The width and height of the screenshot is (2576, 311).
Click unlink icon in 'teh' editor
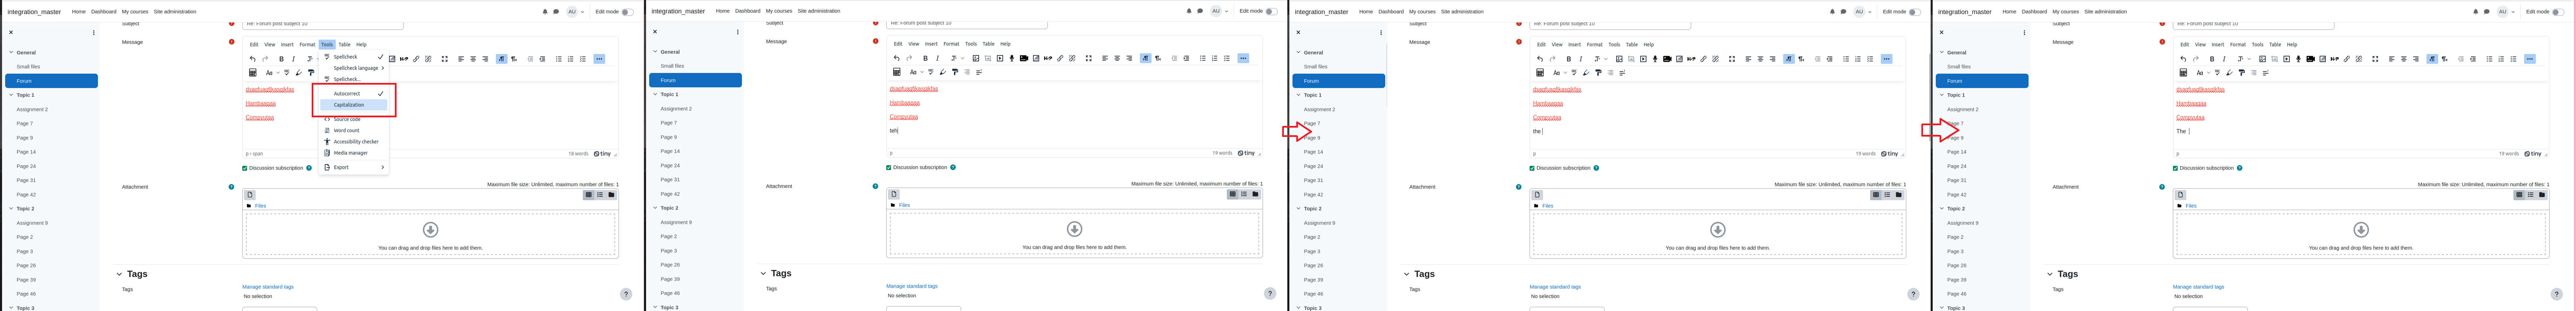(1072, 58)
